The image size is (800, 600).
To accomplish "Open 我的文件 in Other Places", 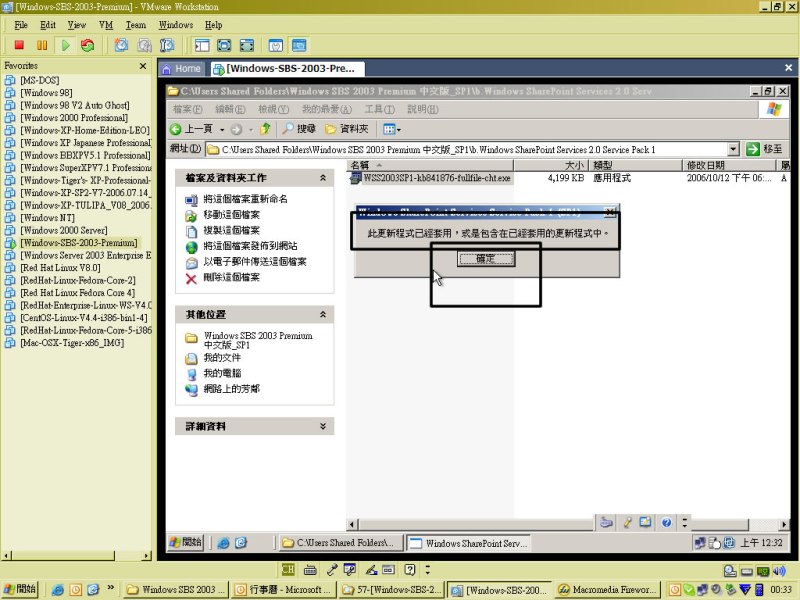I will pyautogui.click(x=222, y=358).
